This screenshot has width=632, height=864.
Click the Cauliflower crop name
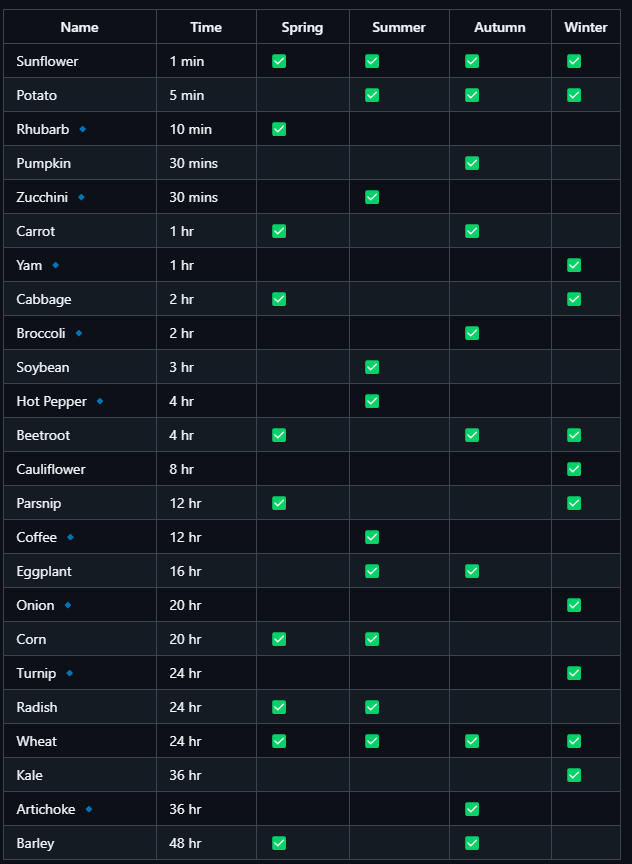coord(51,469)
